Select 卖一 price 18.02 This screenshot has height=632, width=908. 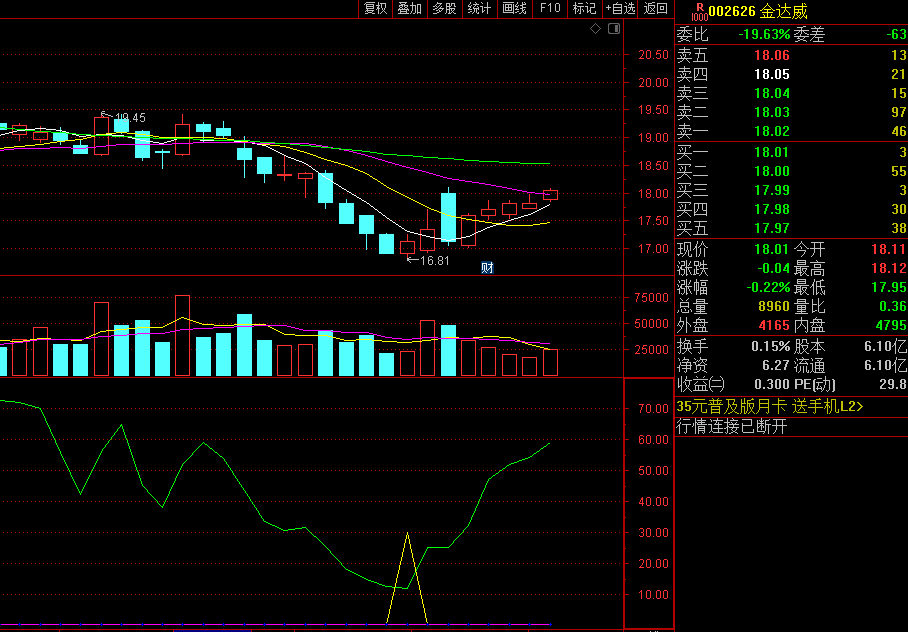(772, 131)
